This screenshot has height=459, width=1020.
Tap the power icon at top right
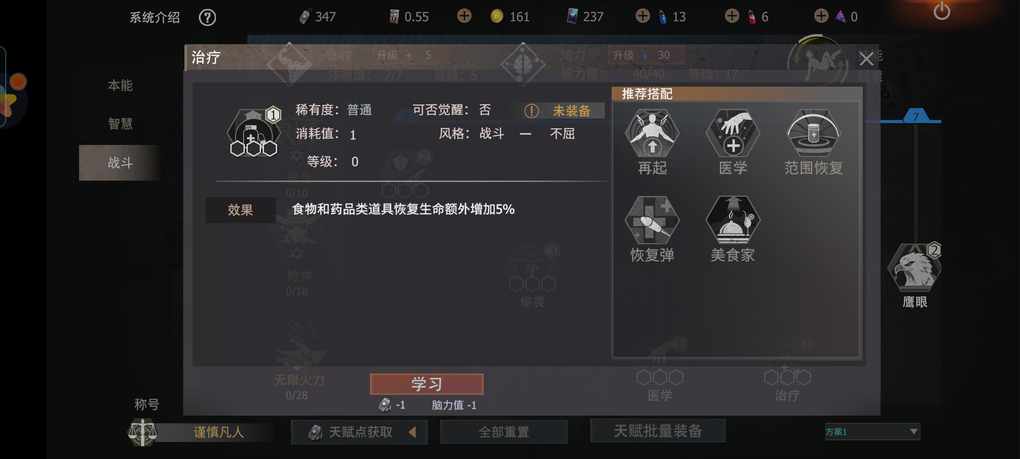pos(941,11)
